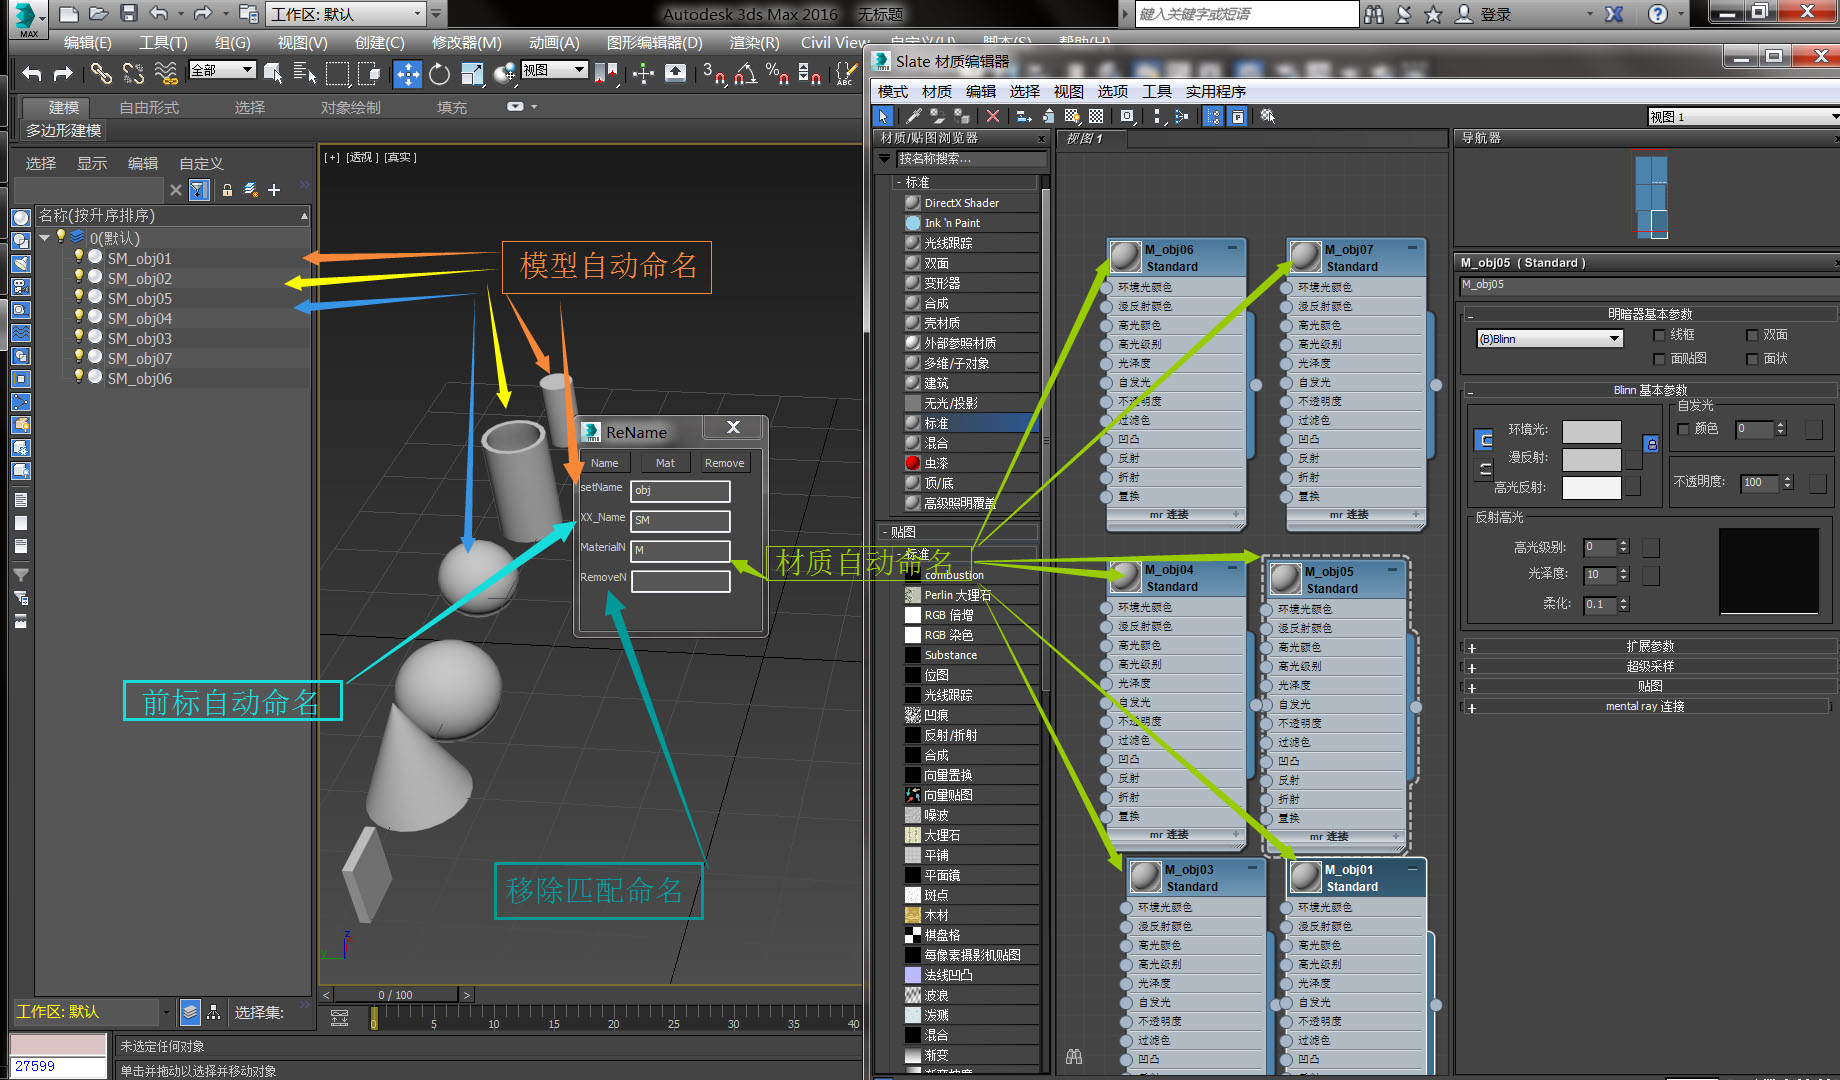
Task: Click the setName input field in ReName
Action: (680, 491)
